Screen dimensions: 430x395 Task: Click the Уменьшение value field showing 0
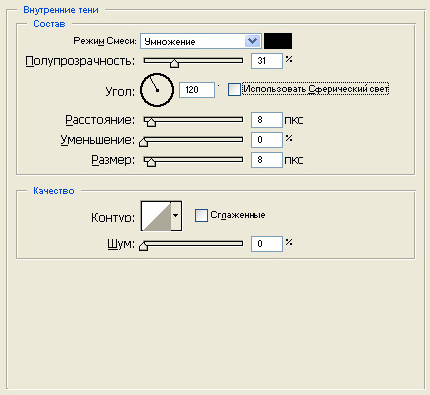click(x=267, y=140)
